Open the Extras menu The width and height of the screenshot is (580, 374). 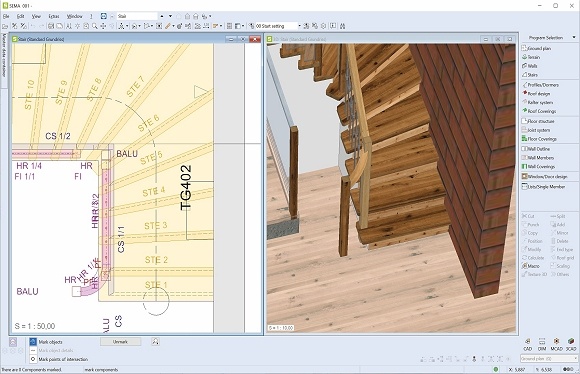click(x=54, y=16)
